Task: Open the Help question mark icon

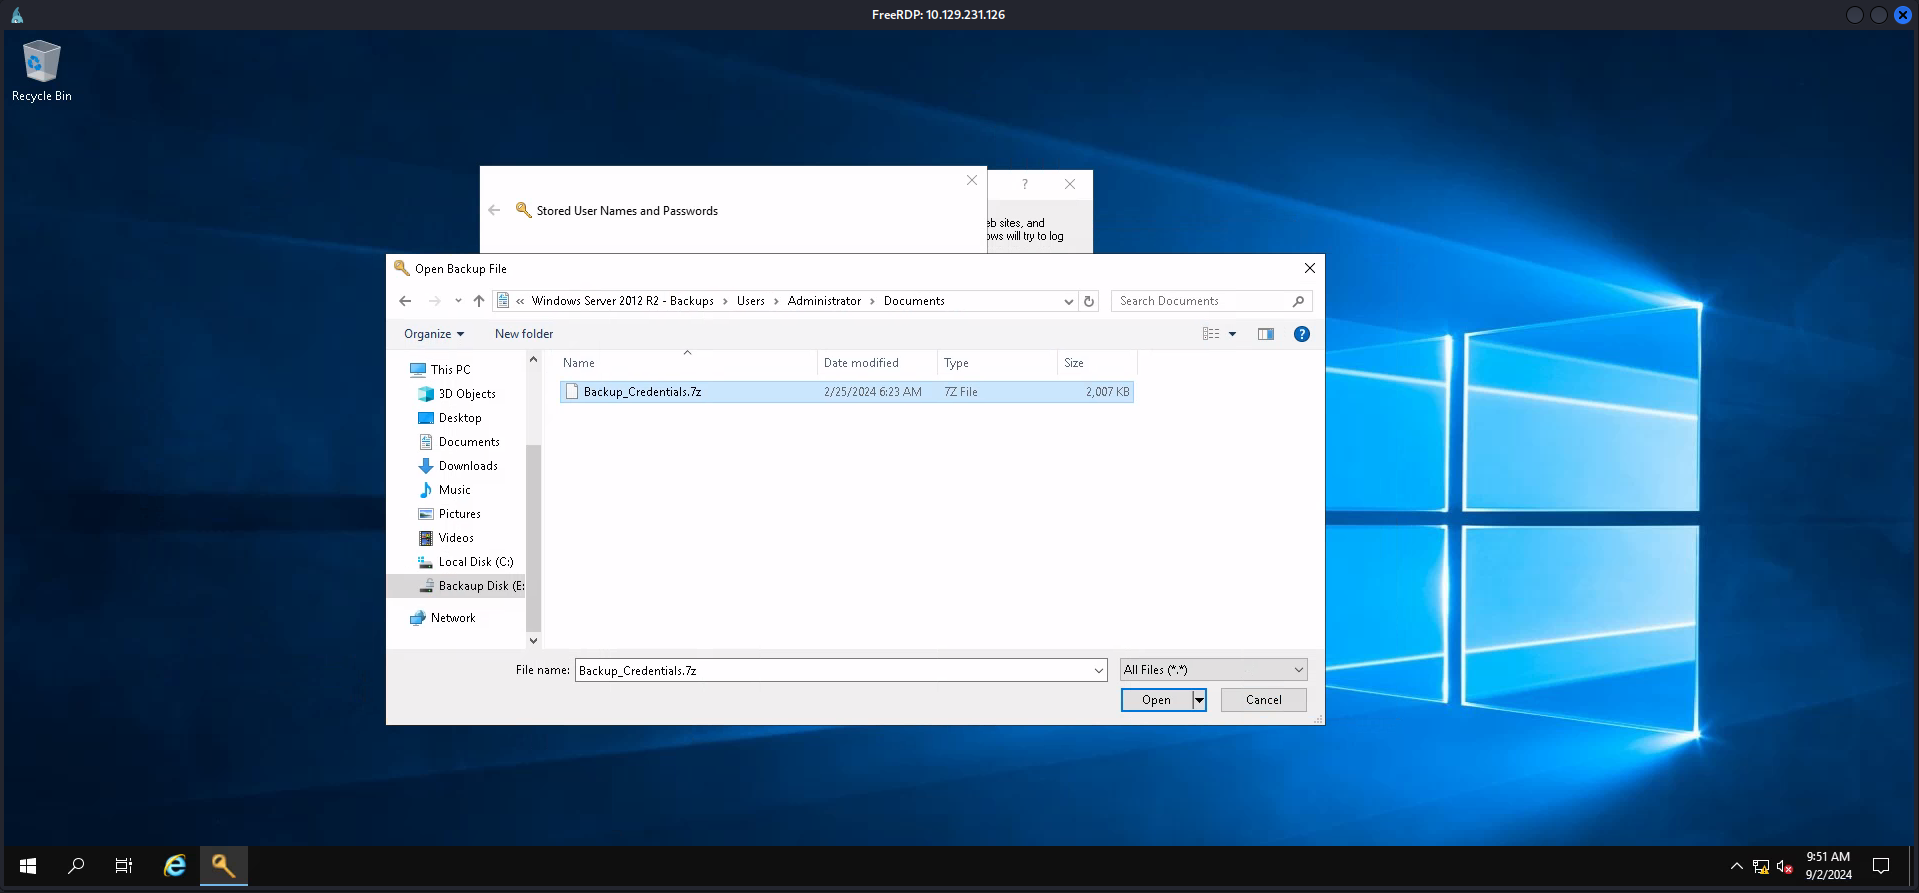Action: point(1301,334)
